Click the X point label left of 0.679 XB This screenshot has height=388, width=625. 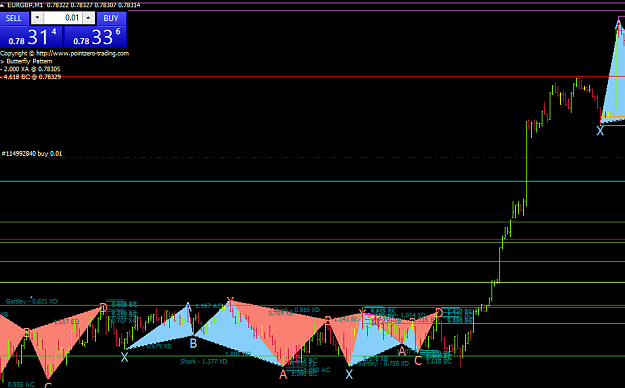pos(124,357)
